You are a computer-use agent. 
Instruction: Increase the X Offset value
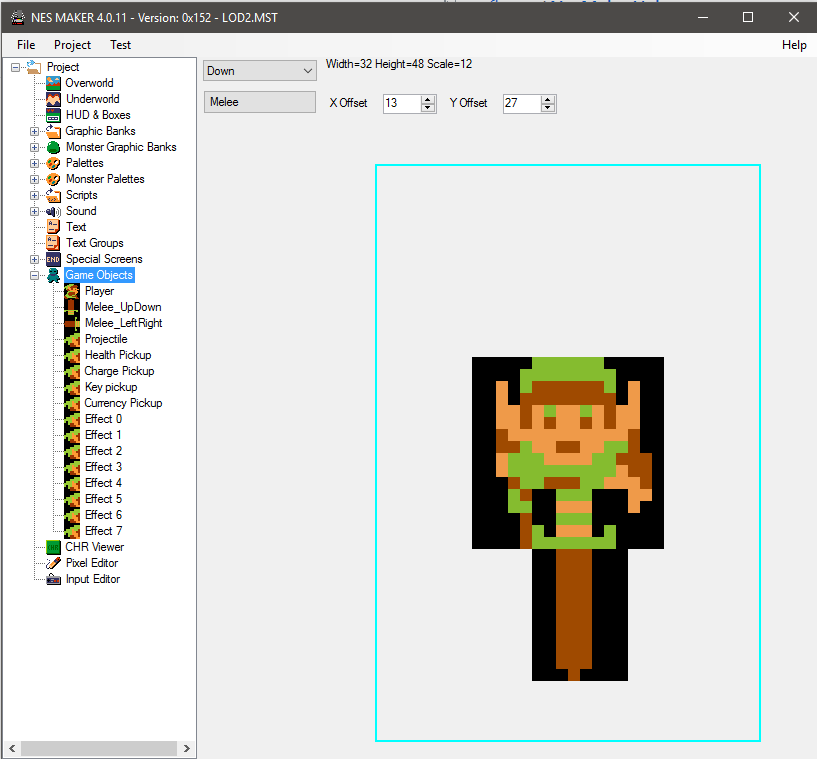click(428, 99)
